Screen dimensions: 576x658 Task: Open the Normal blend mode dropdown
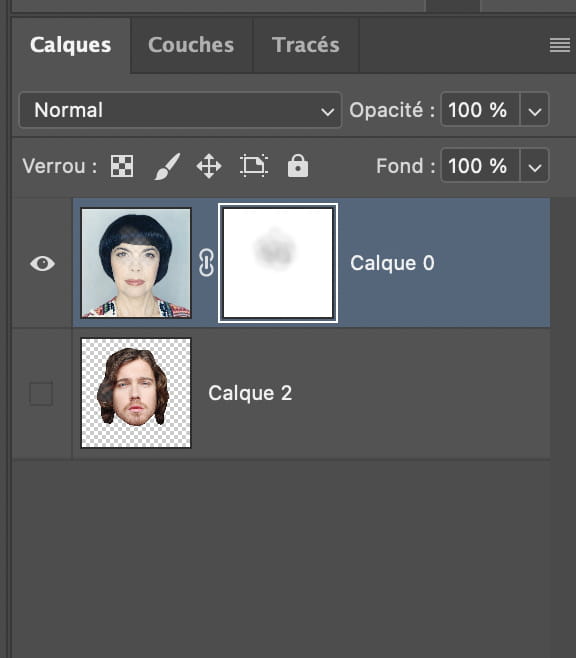tap(180, 110)
